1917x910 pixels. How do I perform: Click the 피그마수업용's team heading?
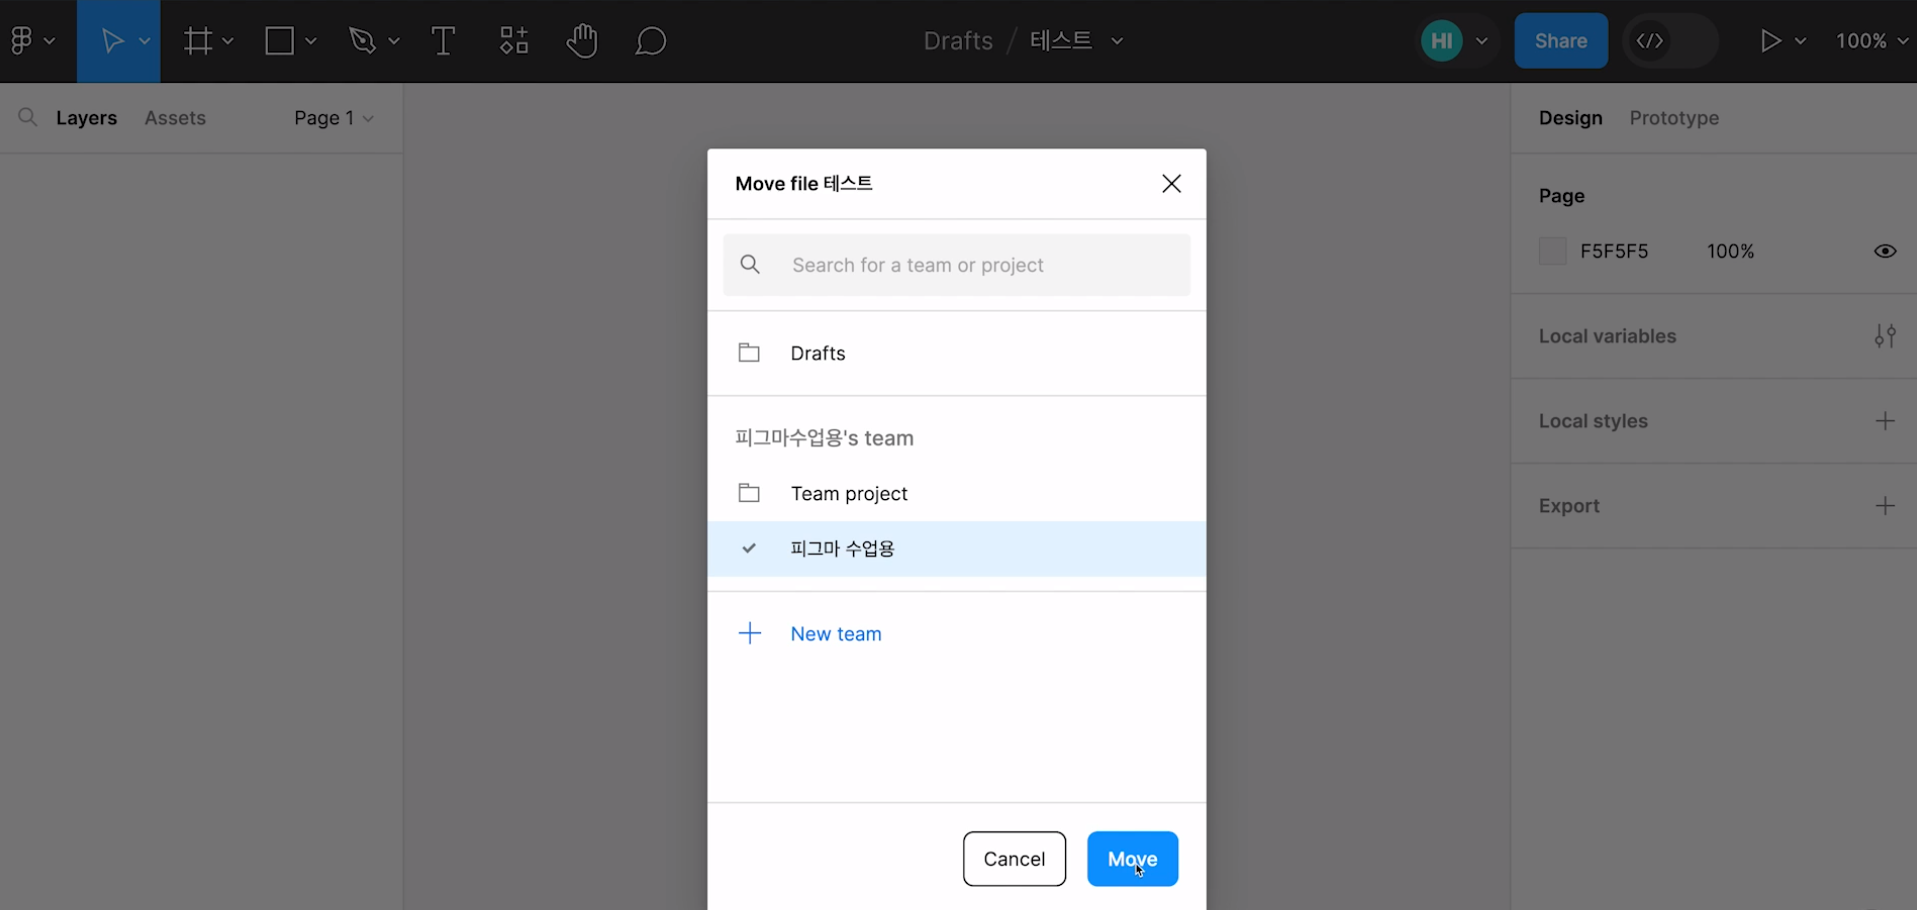pyautogui.click(x=824, y=438)
